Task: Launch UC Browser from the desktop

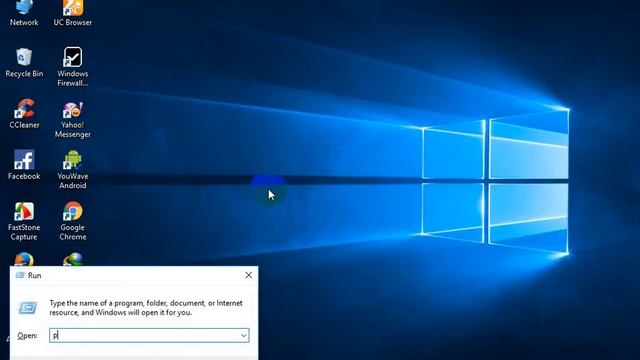Action: [73, 13]
